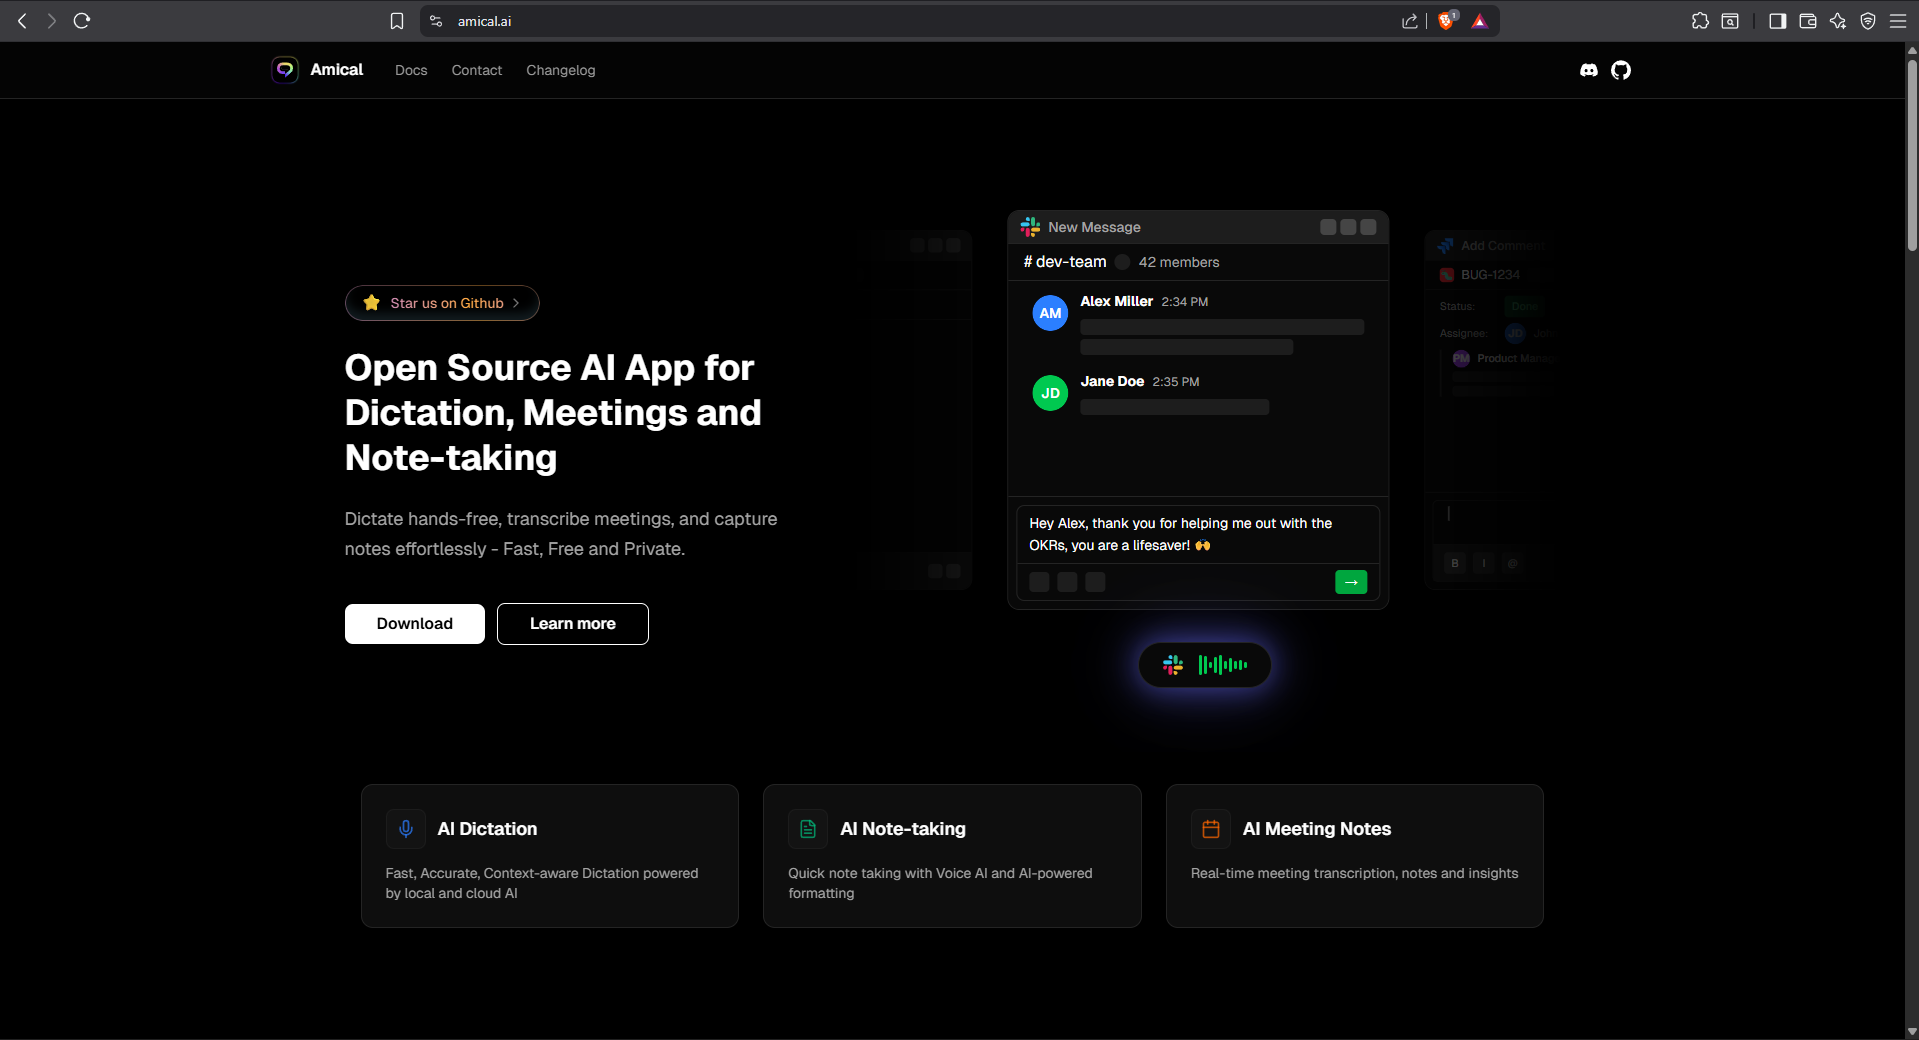The image size is (1919, 1040).
Task: Click the AI Meeting Notes calendar icon
Action: pos(1210,829)
